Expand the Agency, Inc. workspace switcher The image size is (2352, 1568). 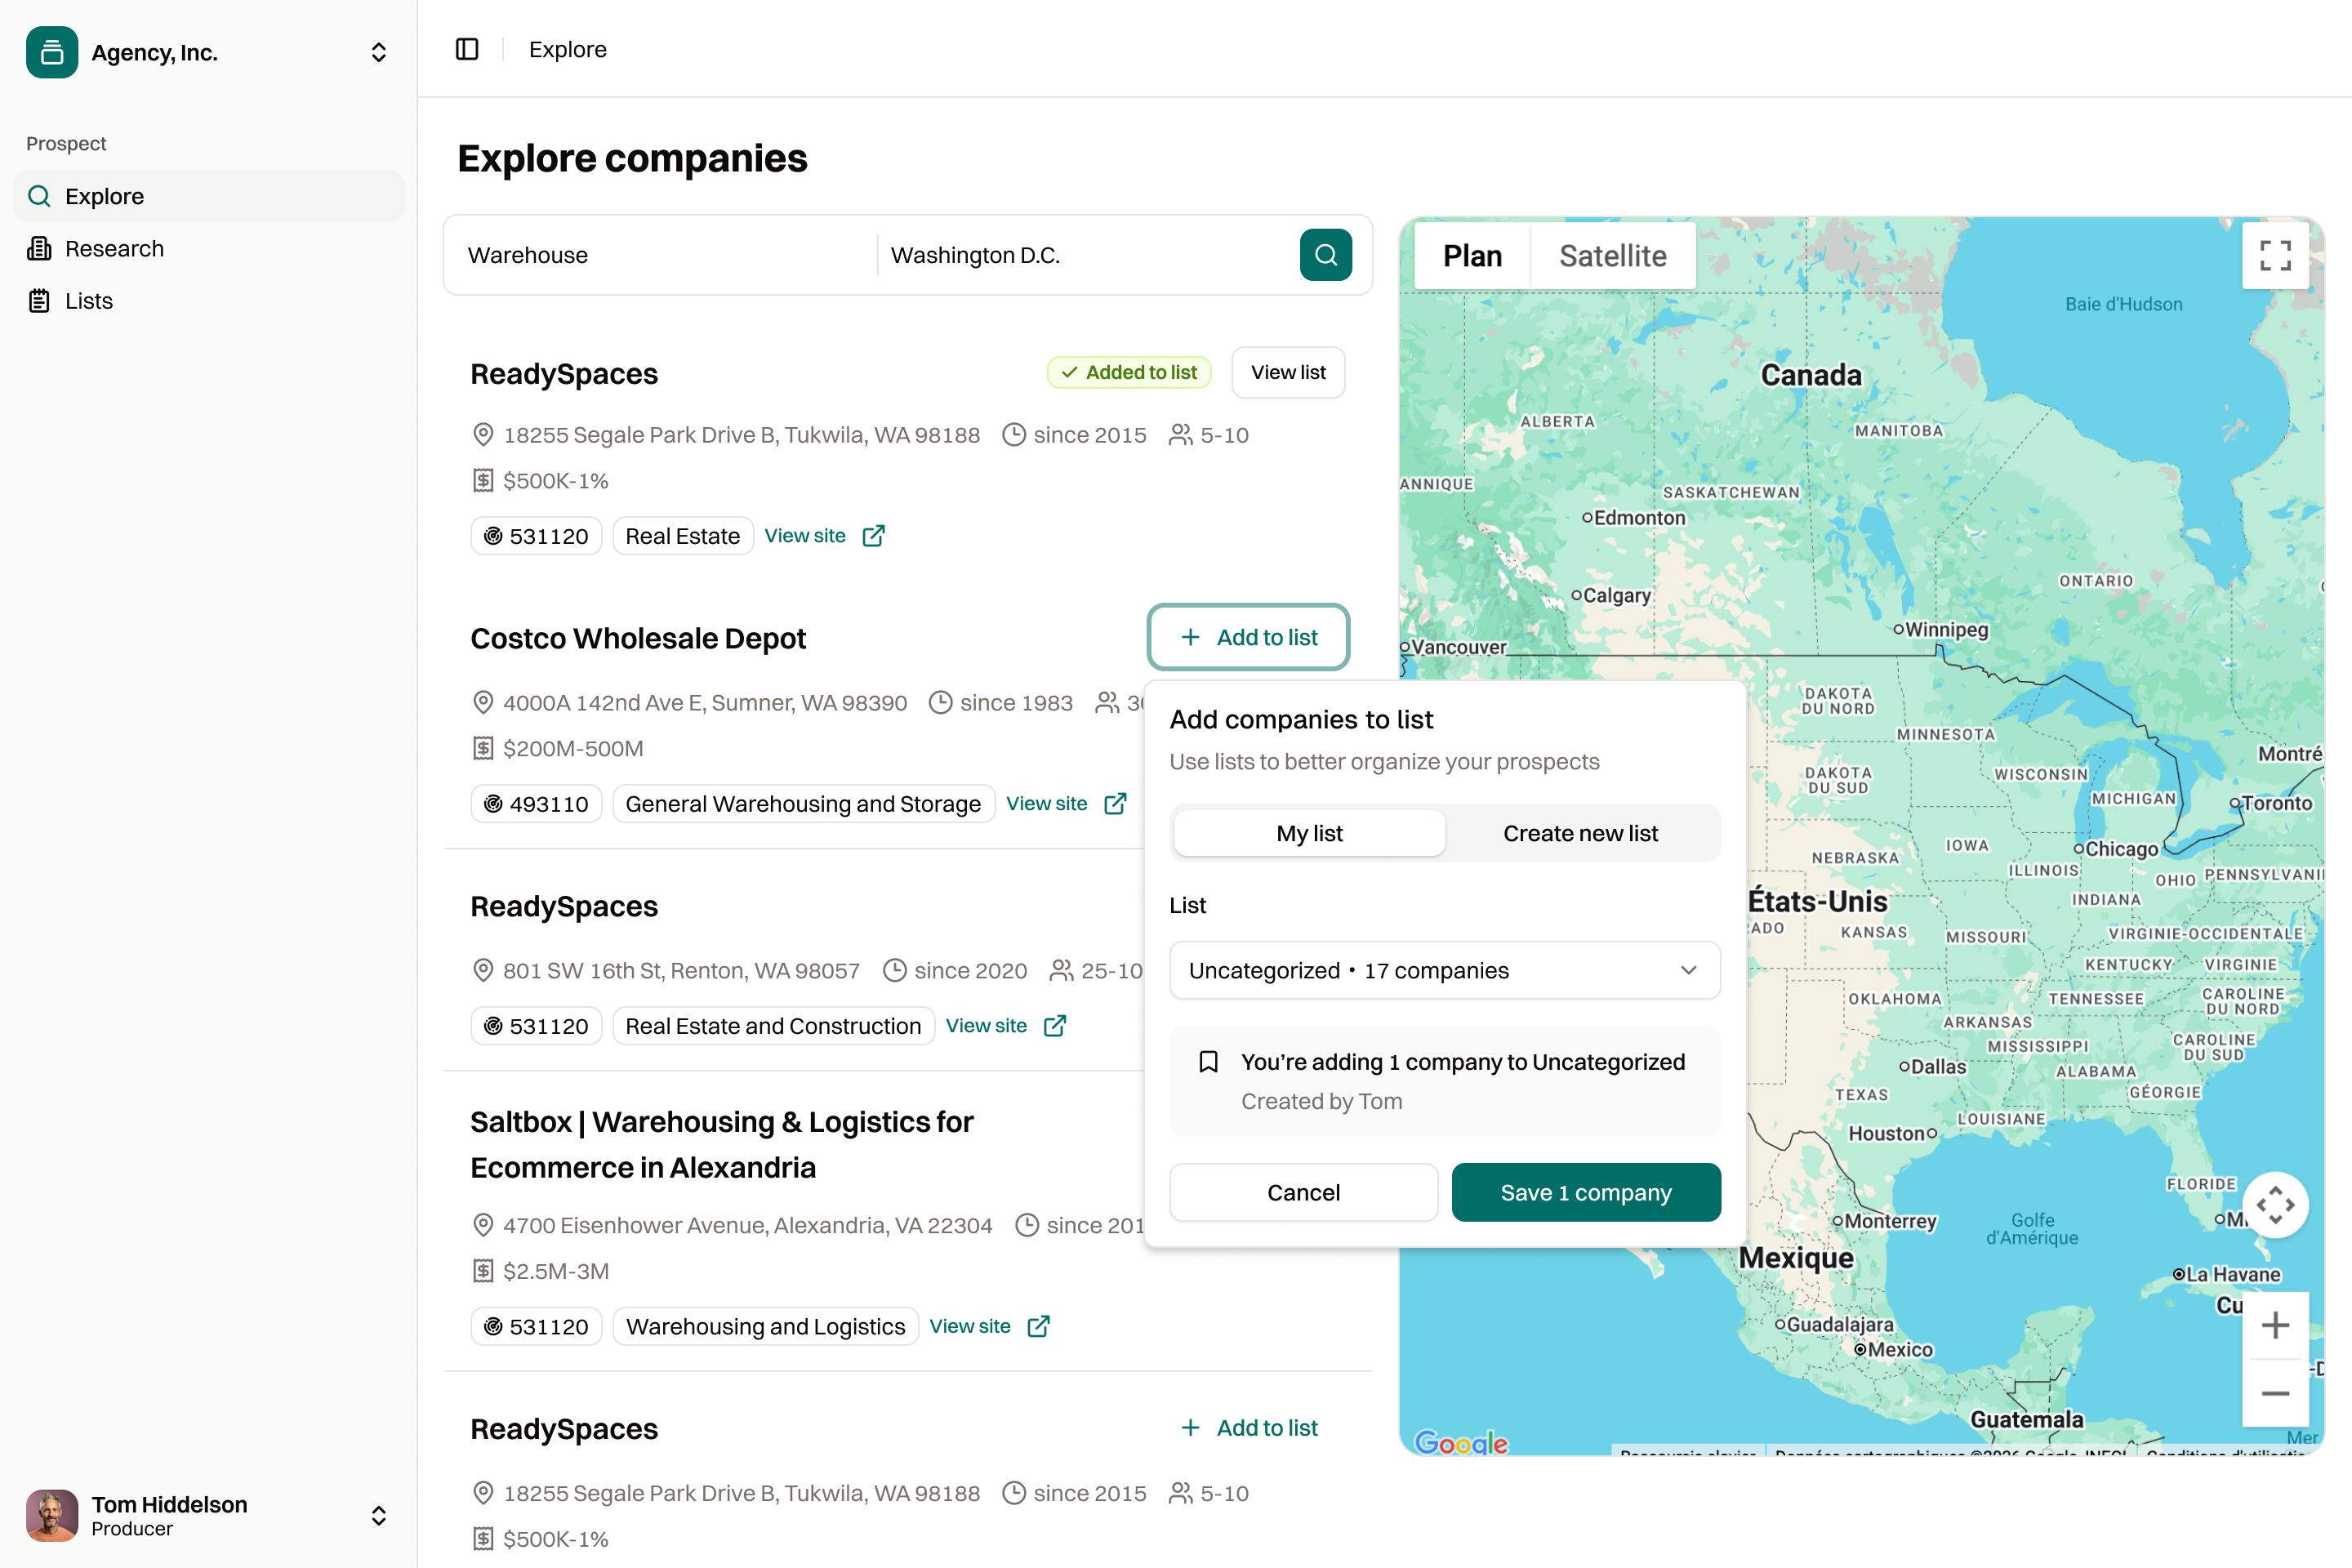pos(378,52)
